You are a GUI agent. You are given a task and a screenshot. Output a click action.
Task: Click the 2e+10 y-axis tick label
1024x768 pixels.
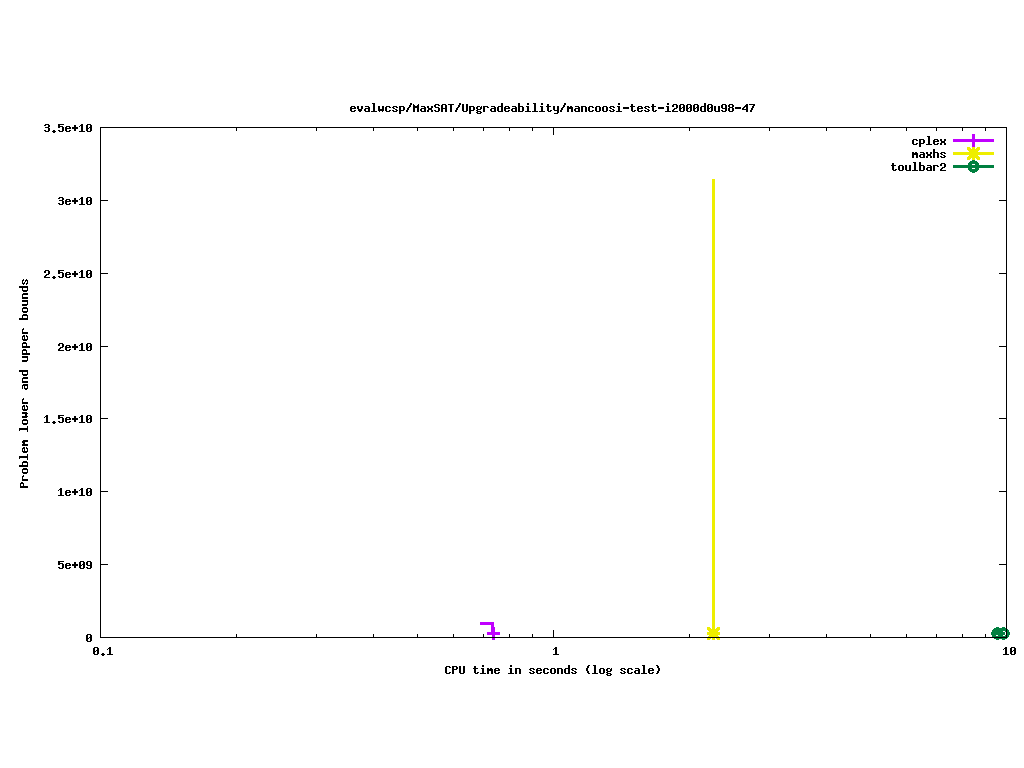tap(74, 347)
